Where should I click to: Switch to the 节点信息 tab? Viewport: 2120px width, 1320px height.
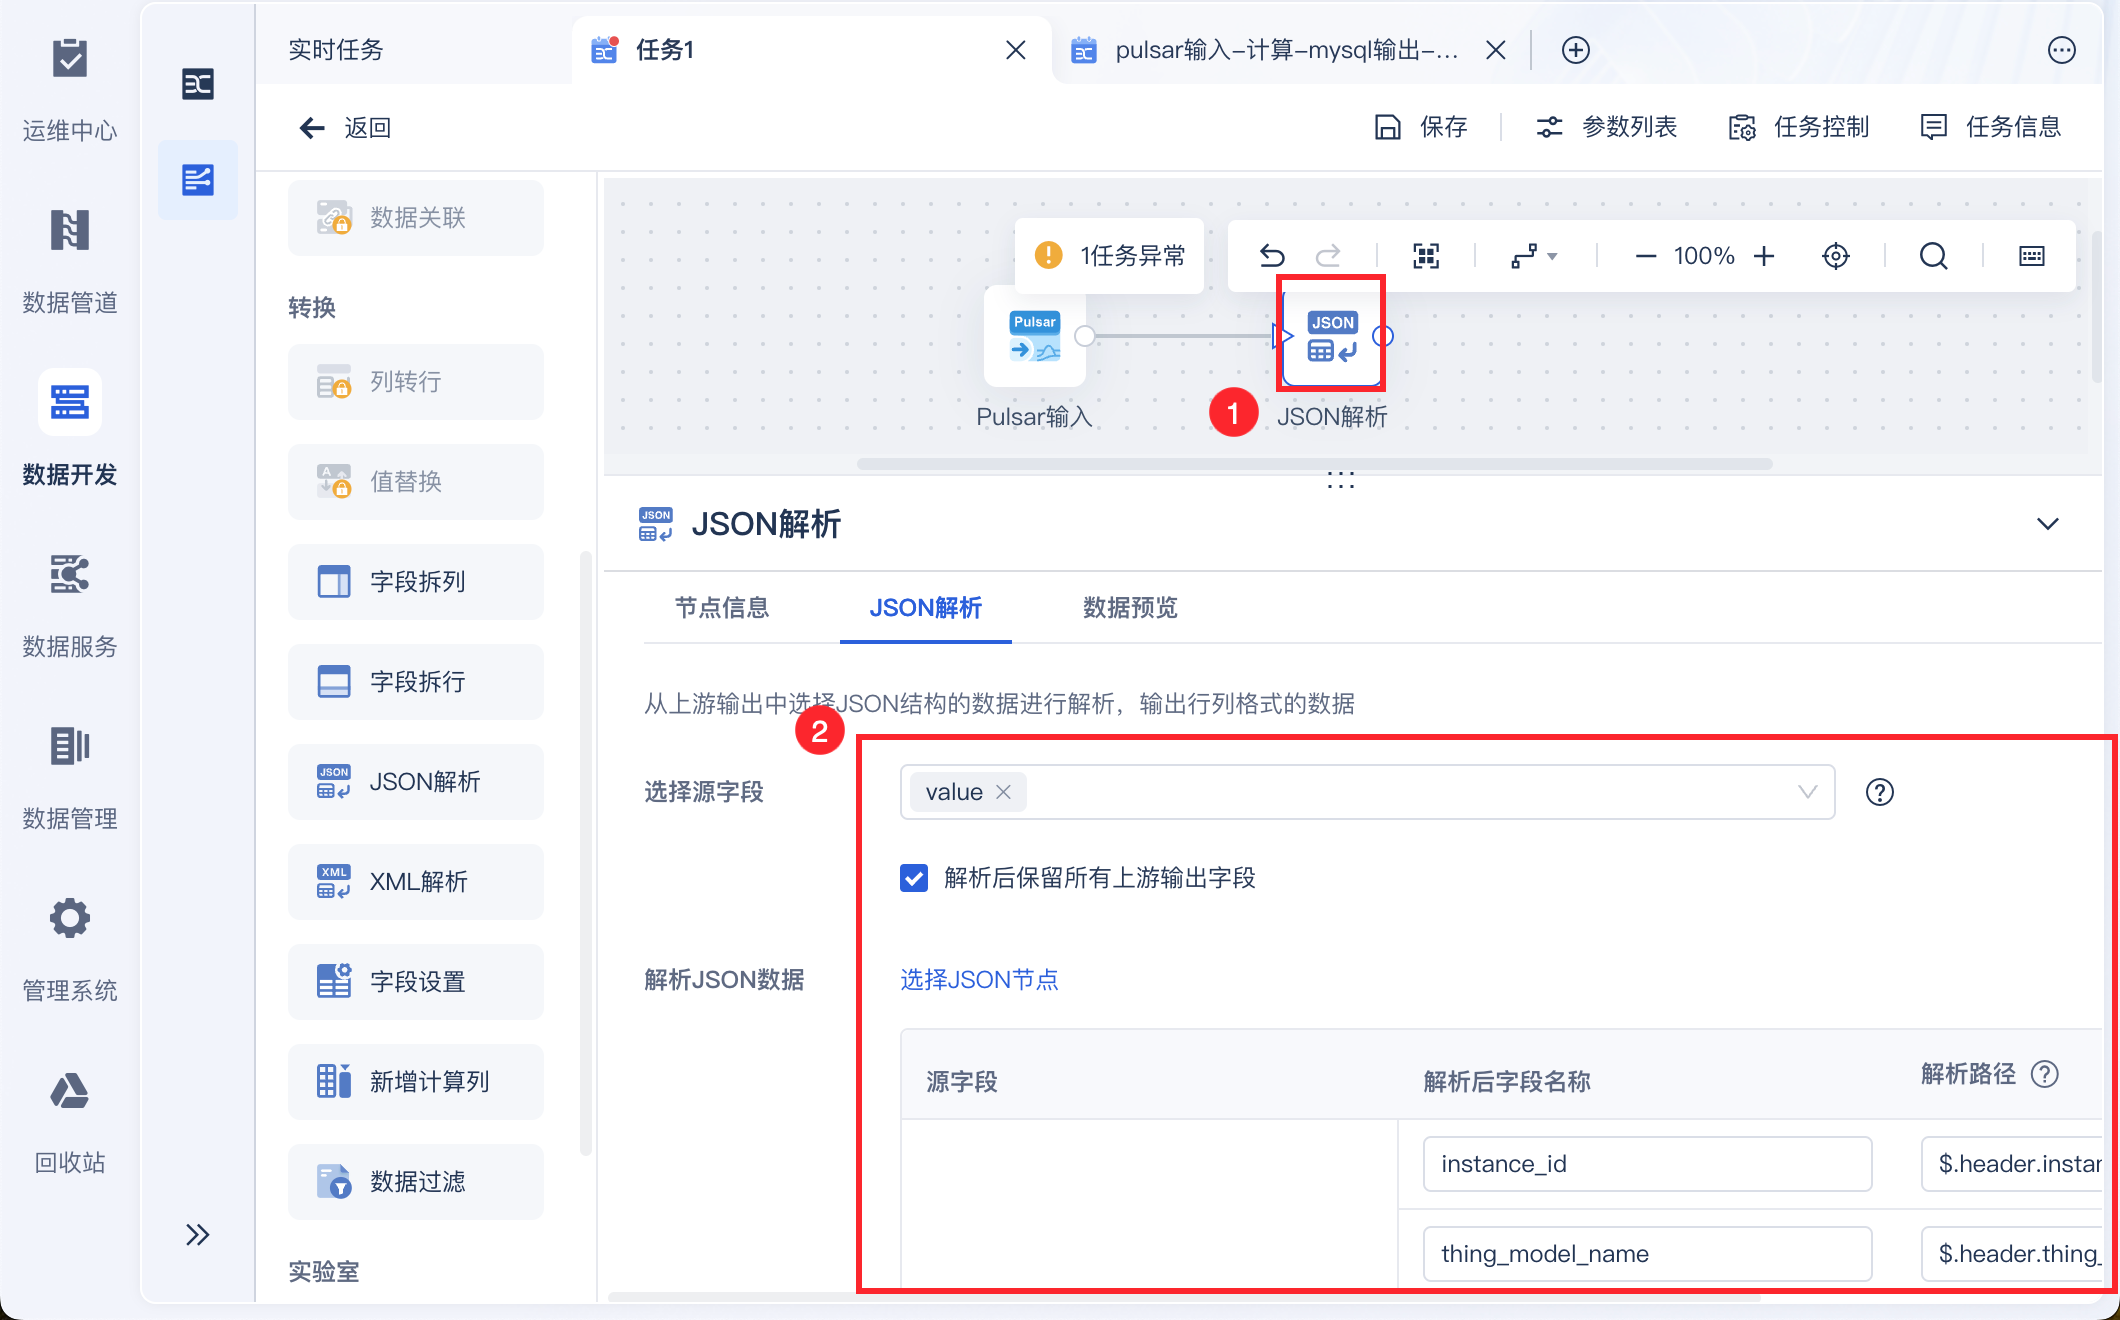point(721,608)
